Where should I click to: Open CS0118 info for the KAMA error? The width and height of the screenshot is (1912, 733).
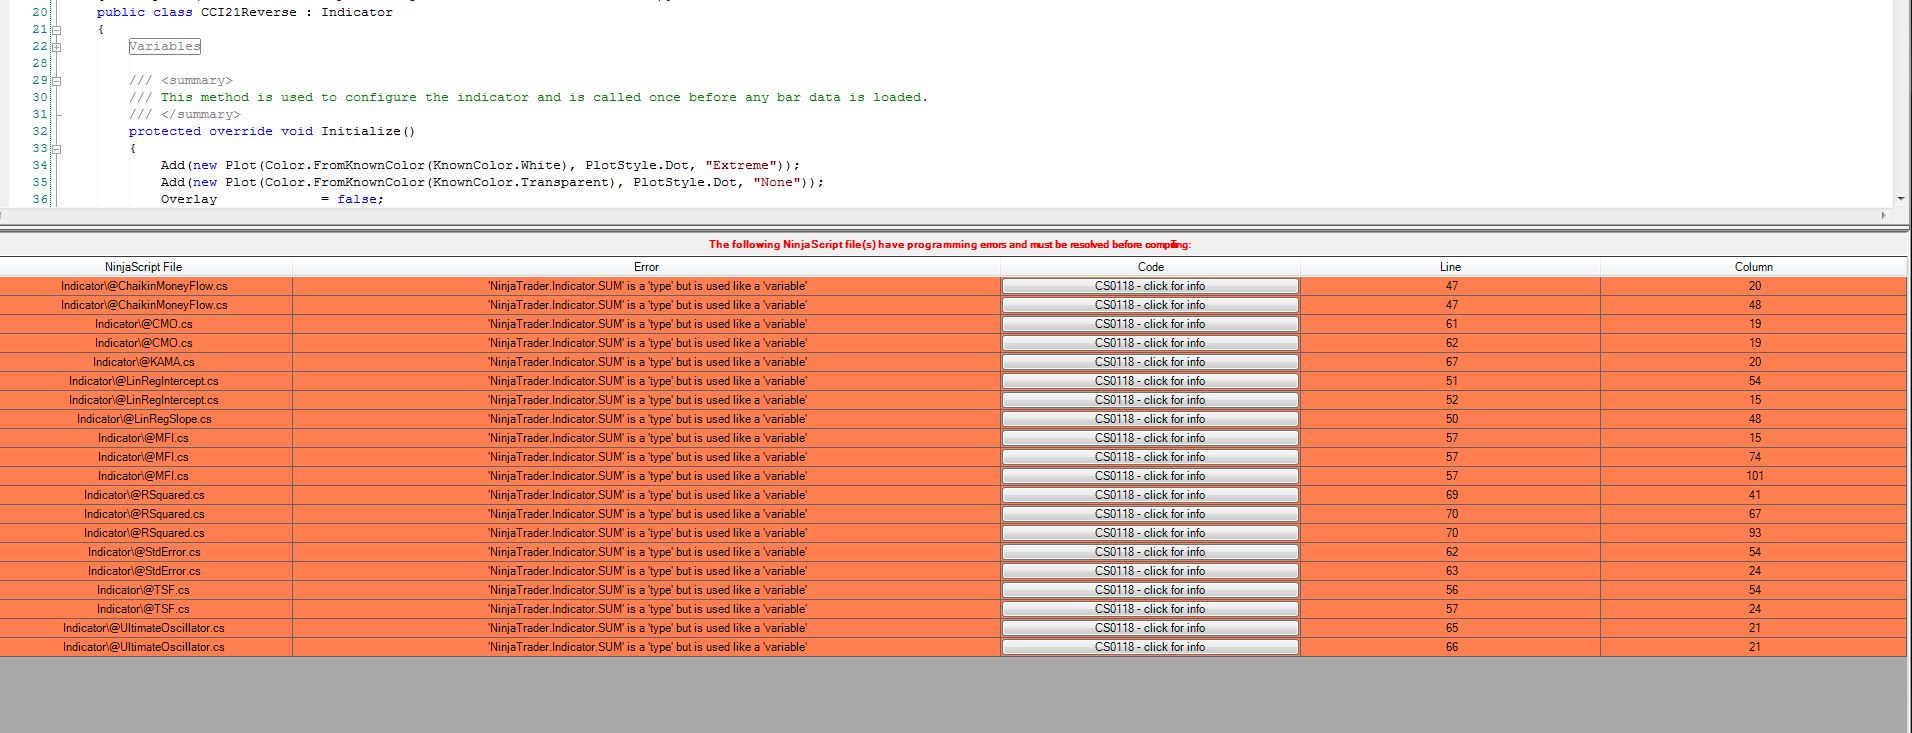[x=1150, y=362]
